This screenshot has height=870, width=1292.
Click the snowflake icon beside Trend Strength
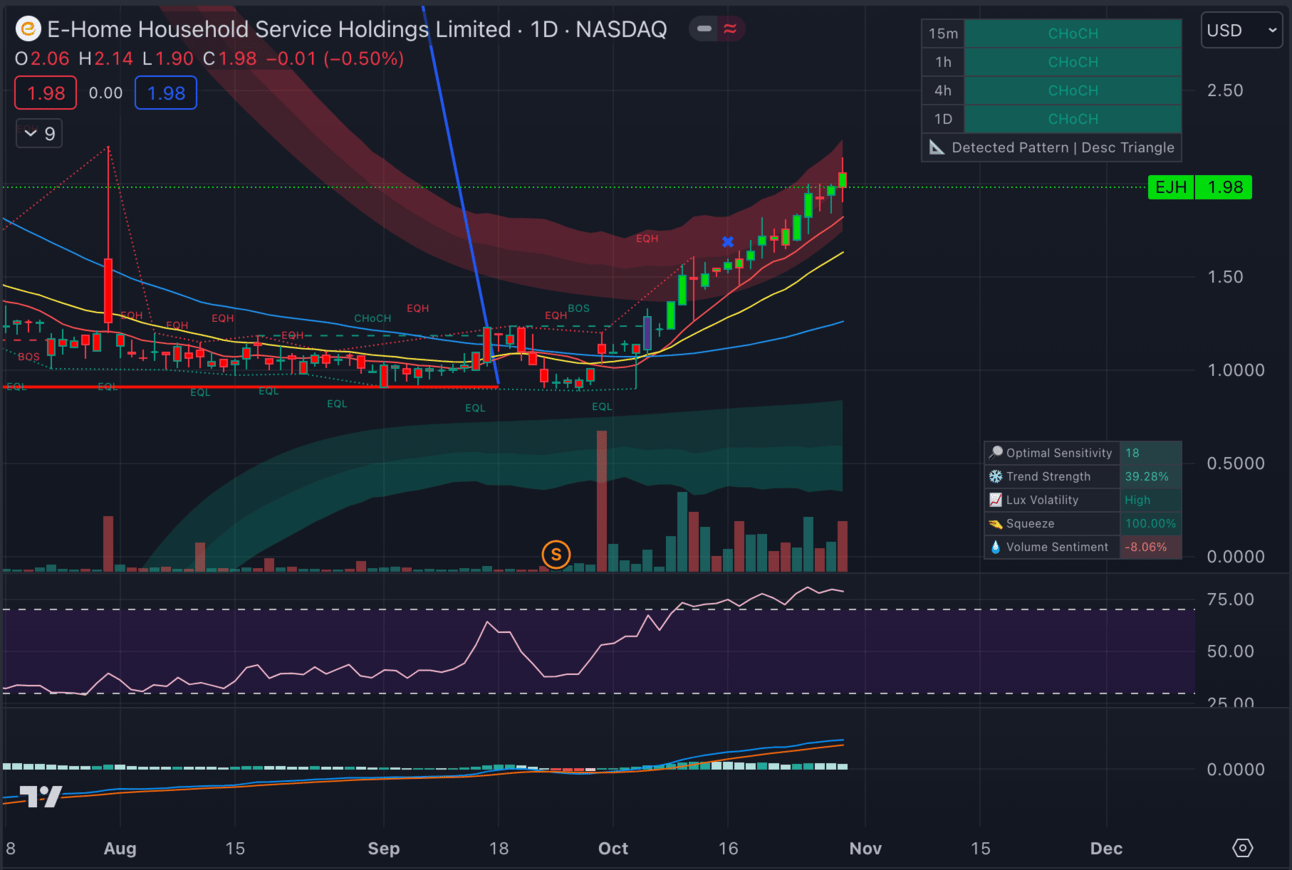point(995,476)
